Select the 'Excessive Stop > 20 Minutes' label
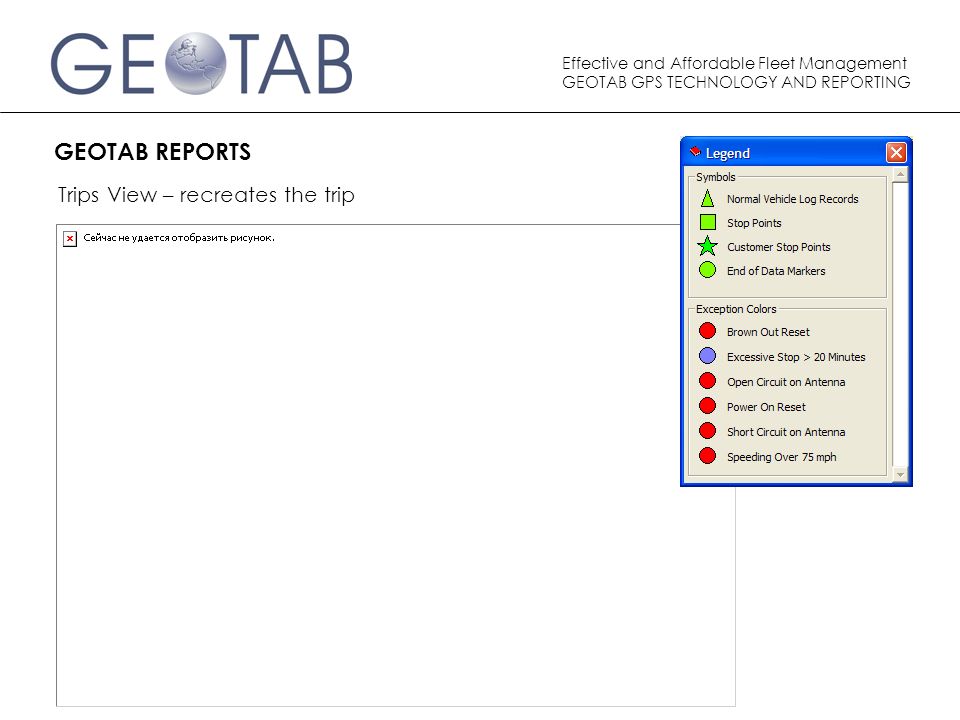Image resolution: width=960 pixels, height=720 pixels. (x=796, y=357)
